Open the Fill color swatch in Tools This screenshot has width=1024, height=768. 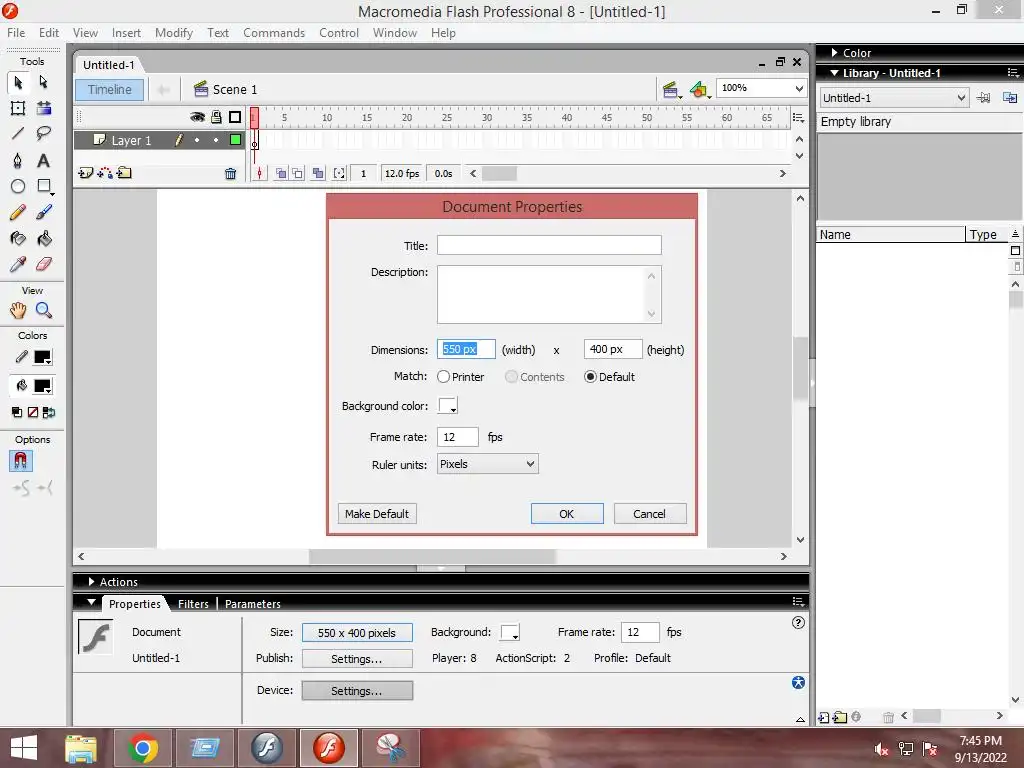42,386
